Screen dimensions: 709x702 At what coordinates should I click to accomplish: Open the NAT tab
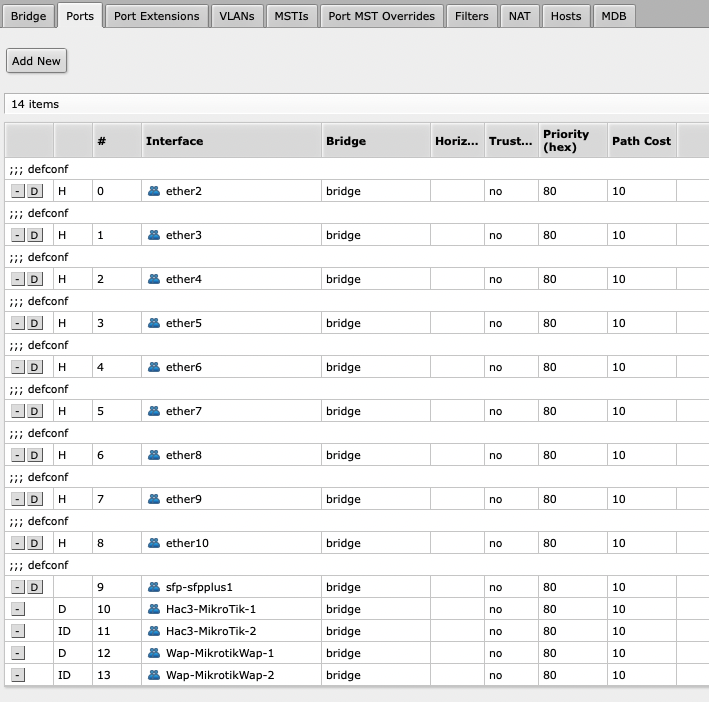520,16
